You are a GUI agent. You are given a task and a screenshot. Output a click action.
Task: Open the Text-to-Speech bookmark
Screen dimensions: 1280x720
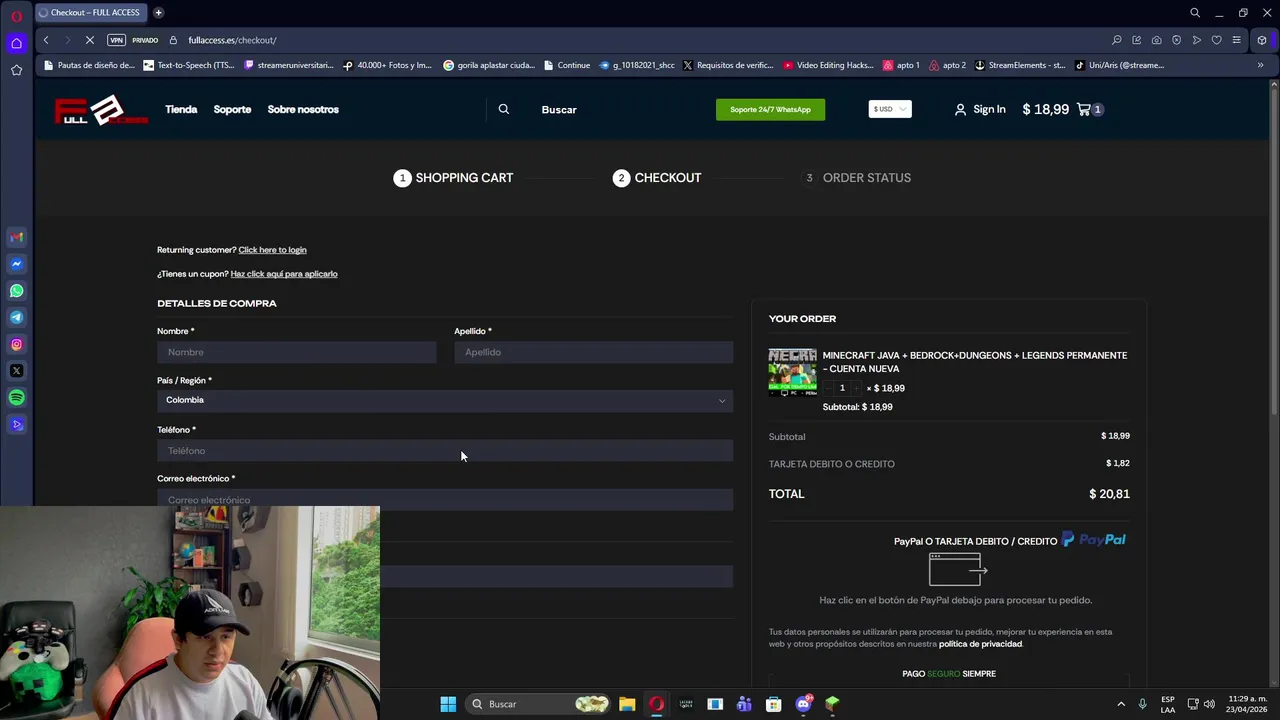click(189, 65)
